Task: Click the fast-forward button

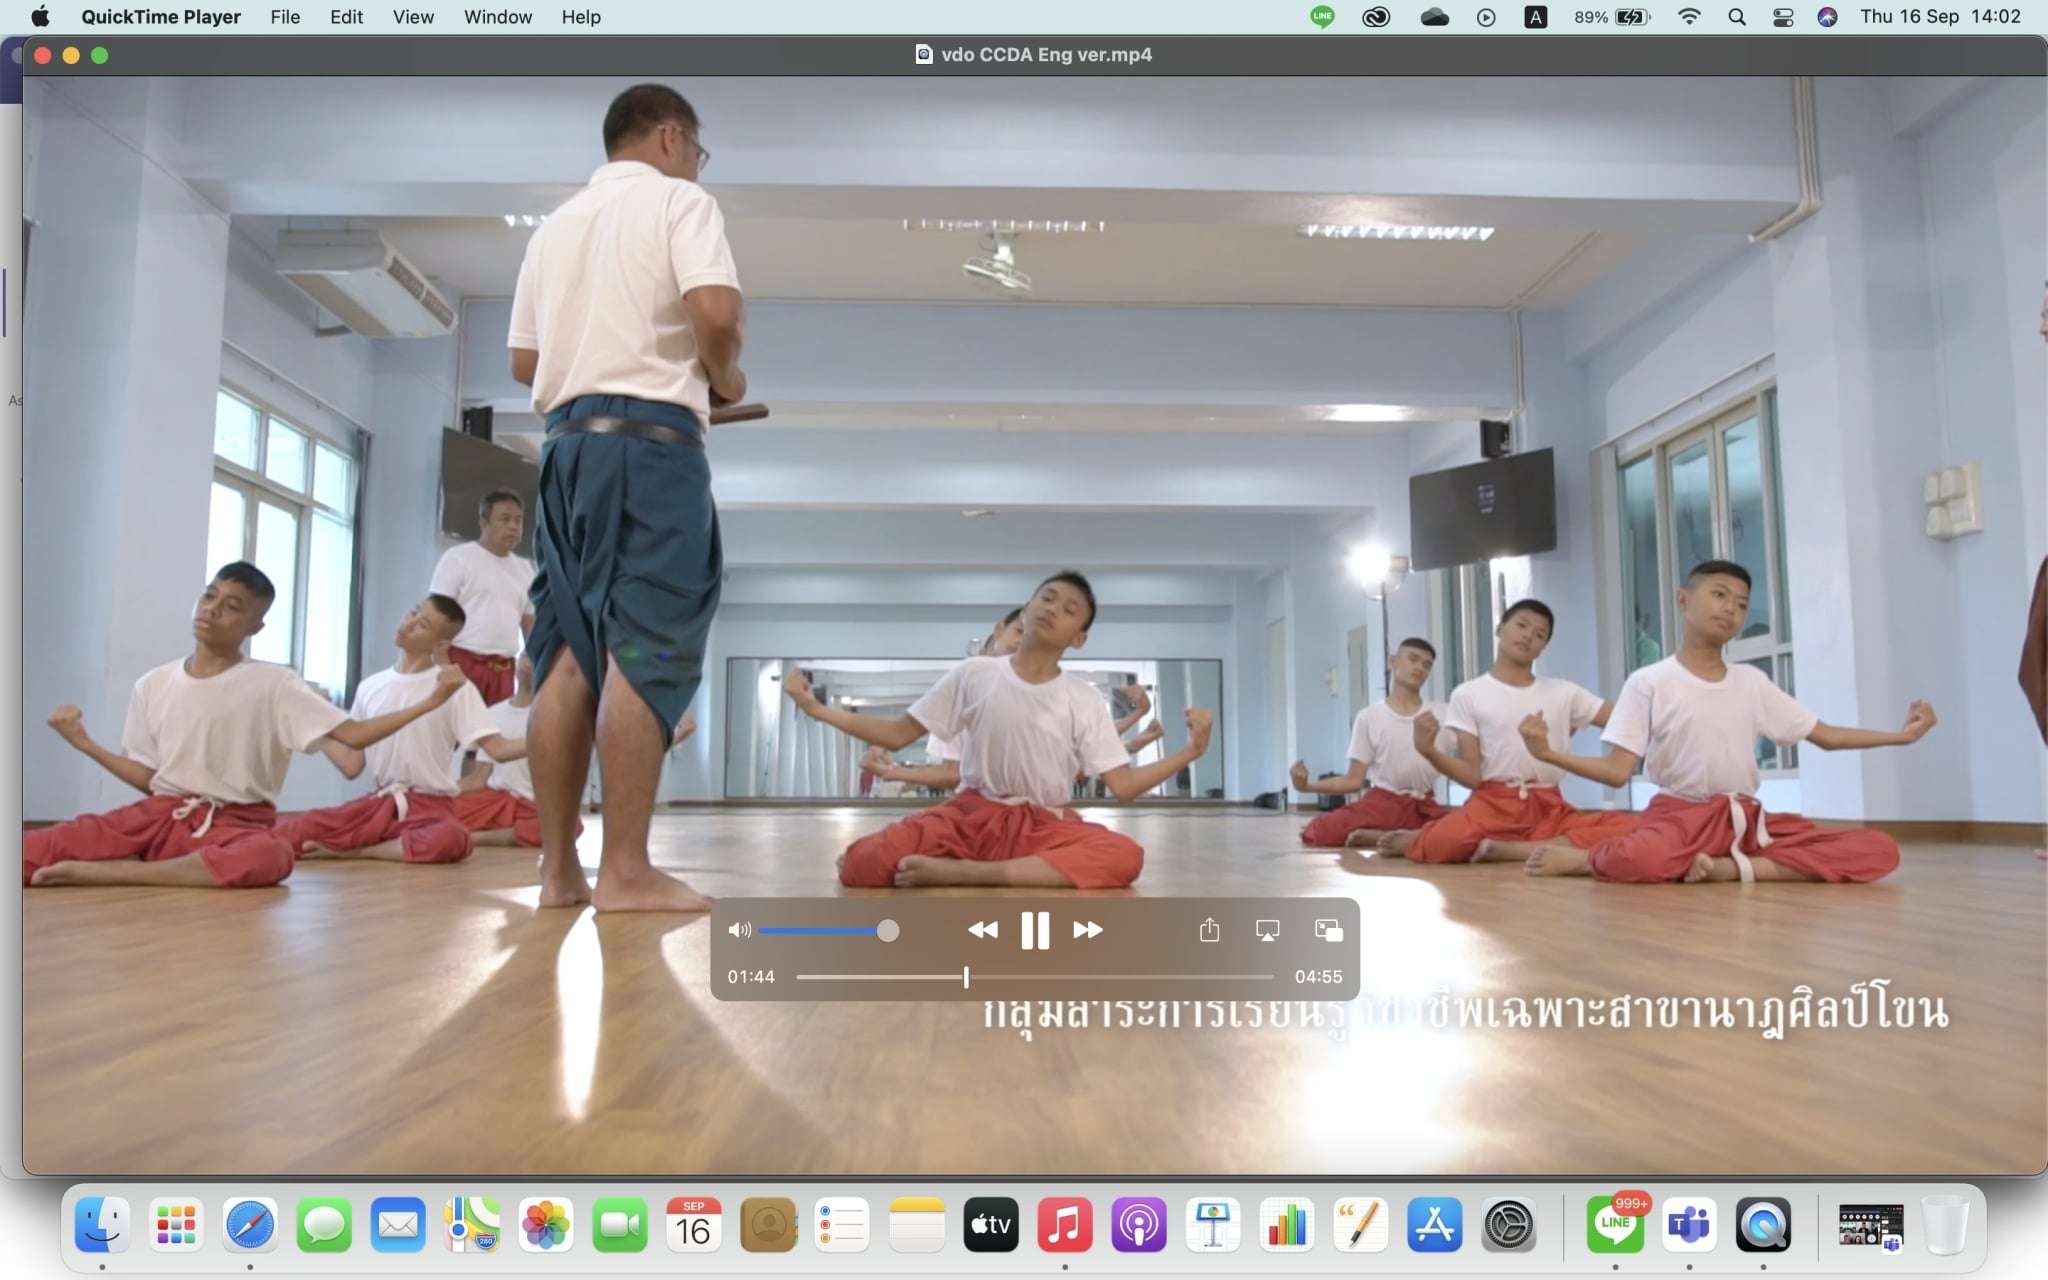Action: (1087, 930)
